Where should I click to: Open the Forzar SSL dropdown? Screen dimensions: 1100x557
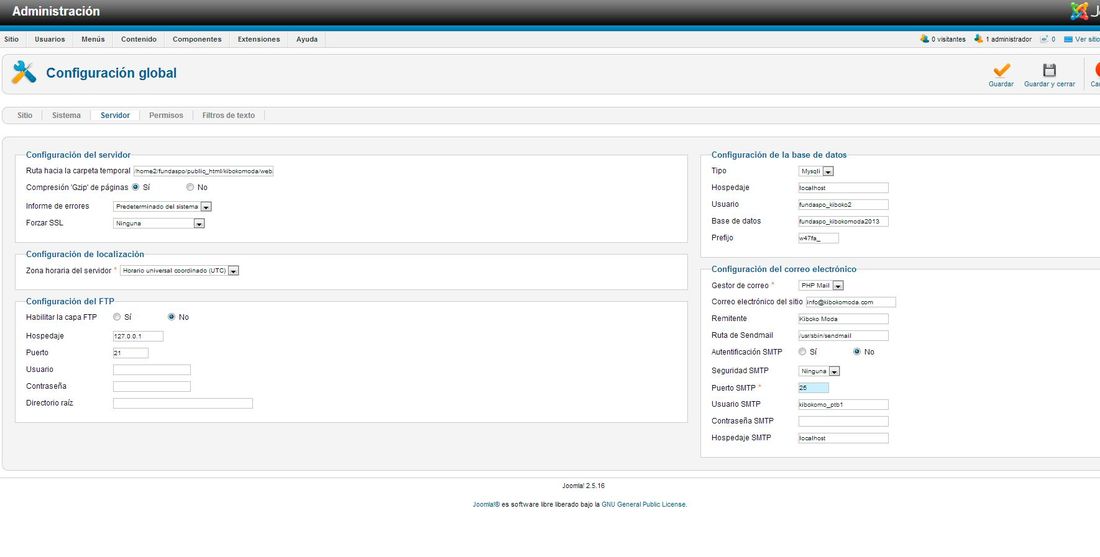click(159, 224)
